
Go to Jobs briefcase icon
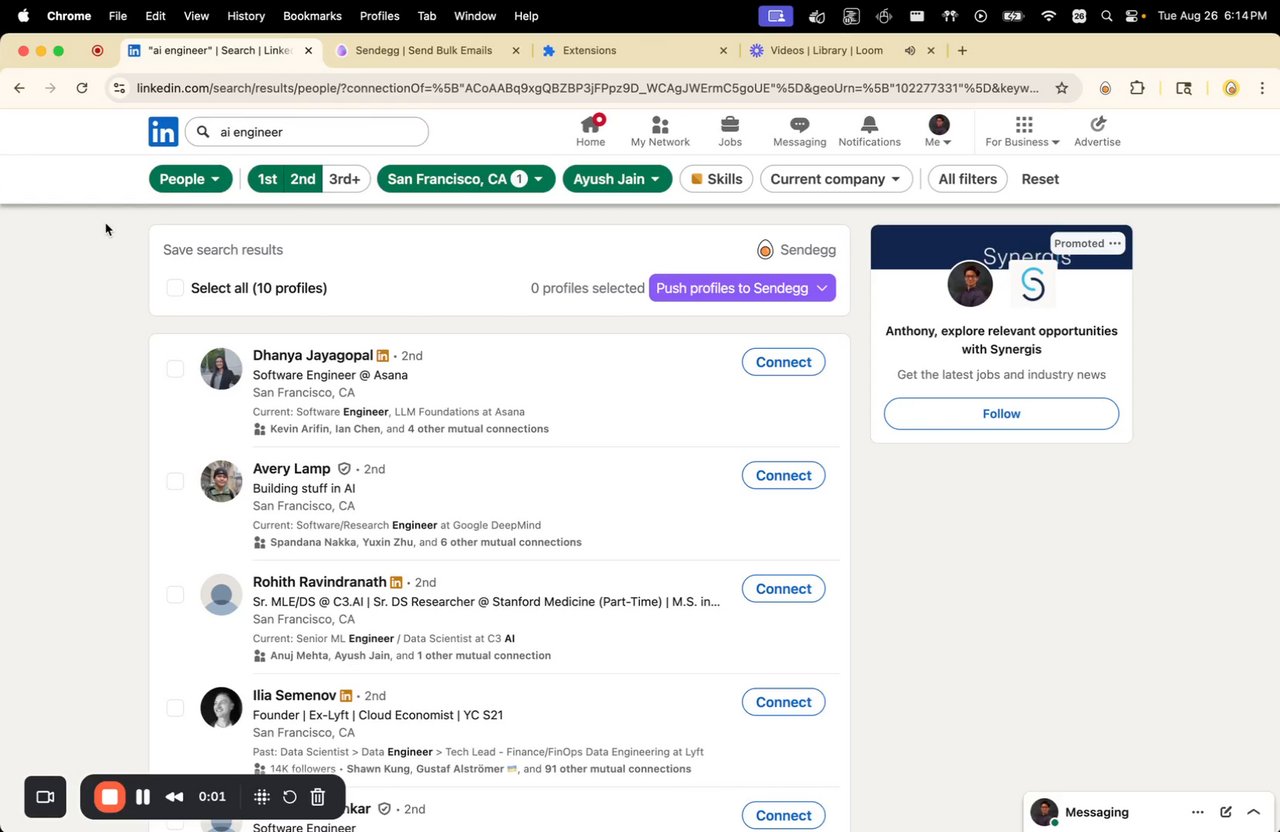coord(730,125)
